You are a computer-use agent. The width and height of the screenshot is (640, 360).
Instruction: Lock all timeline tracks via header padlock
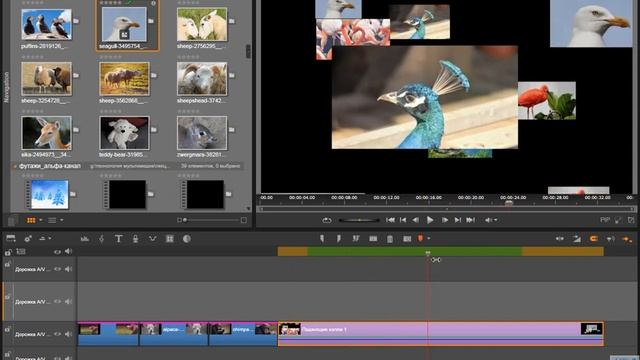coord(8,252)
